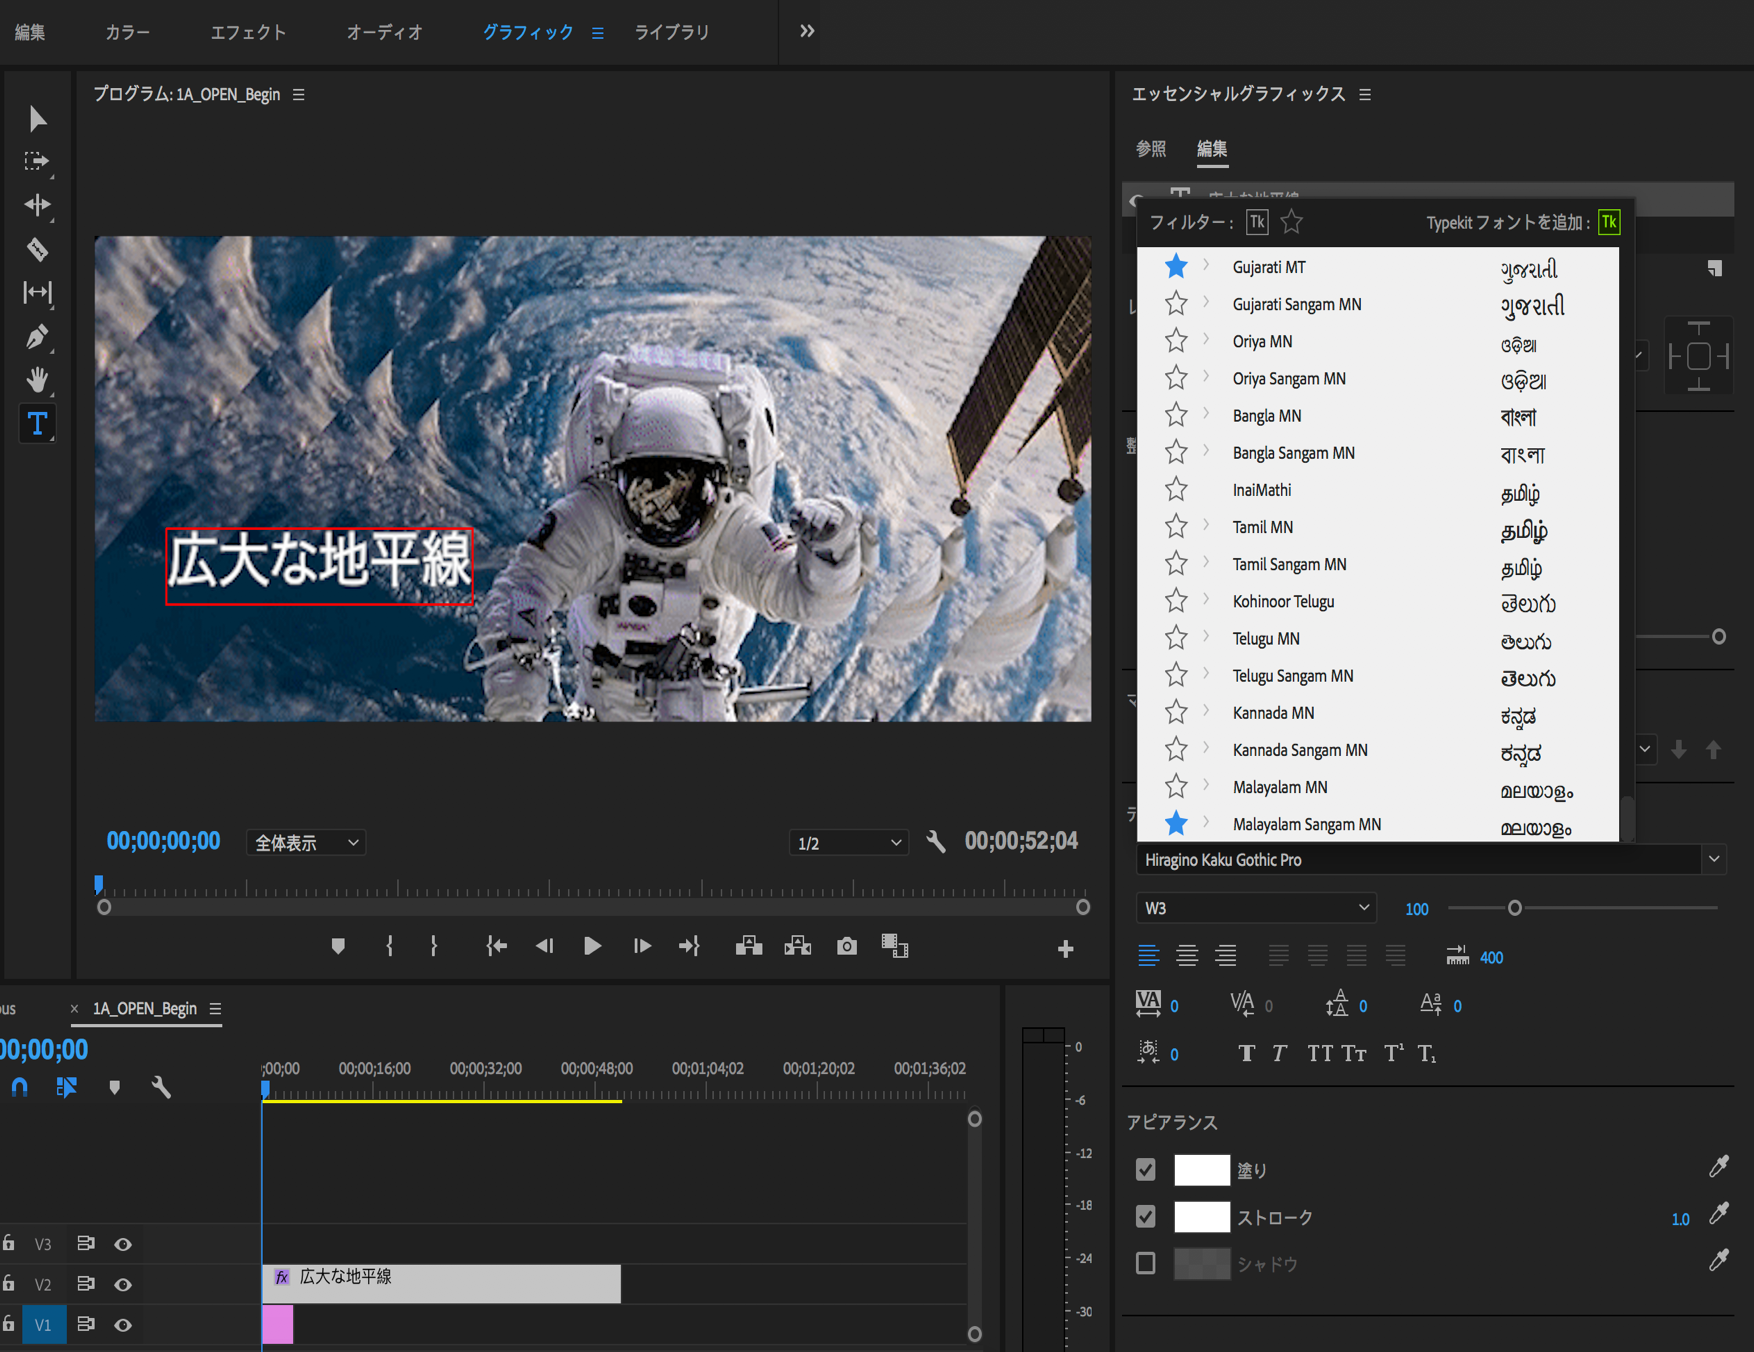Uncheck the ストローク checkbox

click(x=1146, y=1216)
